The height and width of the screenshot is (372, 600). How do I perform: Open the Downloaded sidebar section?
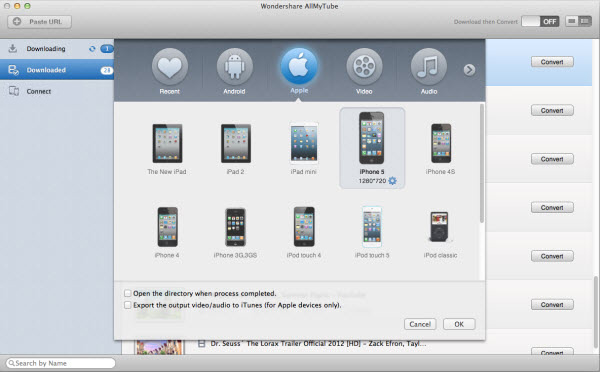tap(57, 70)
